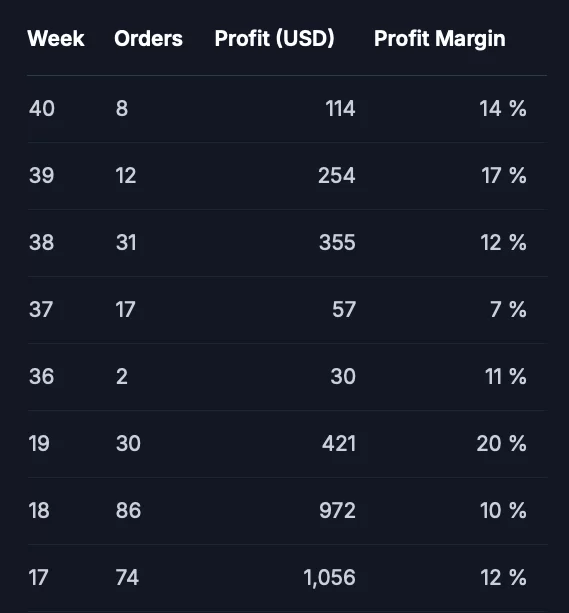Click the 1,056 profit value
This screenshot has height=613, width=569.
330,577
